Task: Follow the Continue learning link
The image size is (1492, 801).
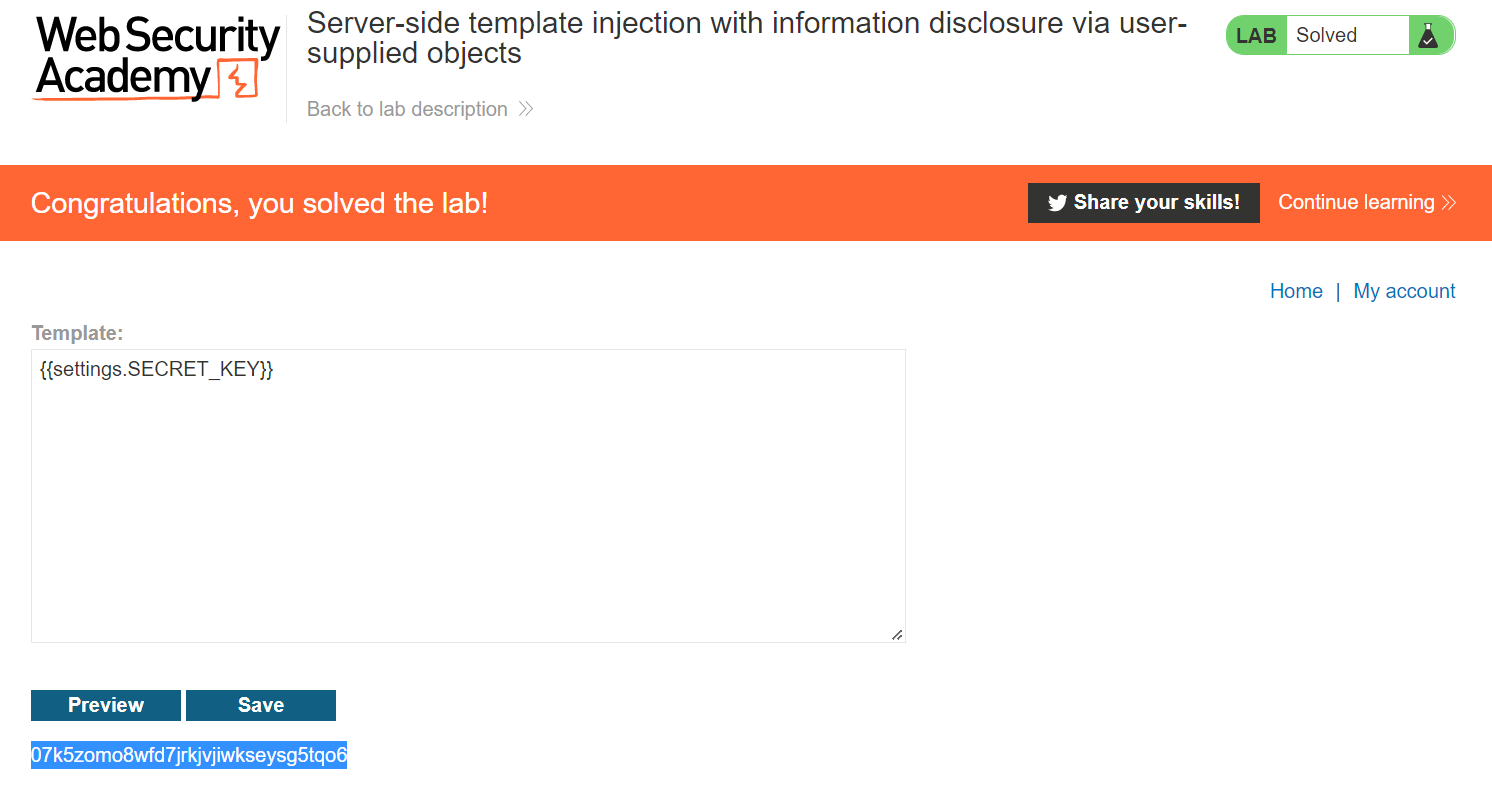Action: coord(1356,203)
